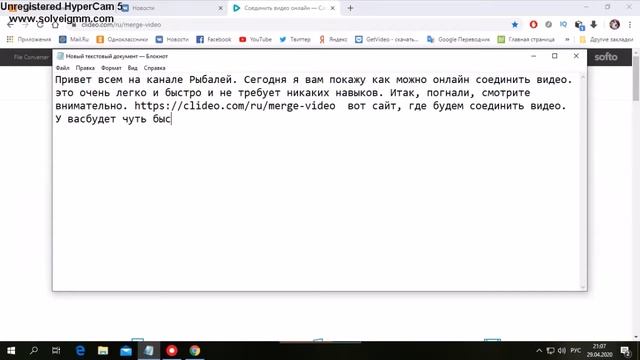Open the Google Переводчик bookmark
Viewport: 640px width, 360px height.
tap(458, 39)
